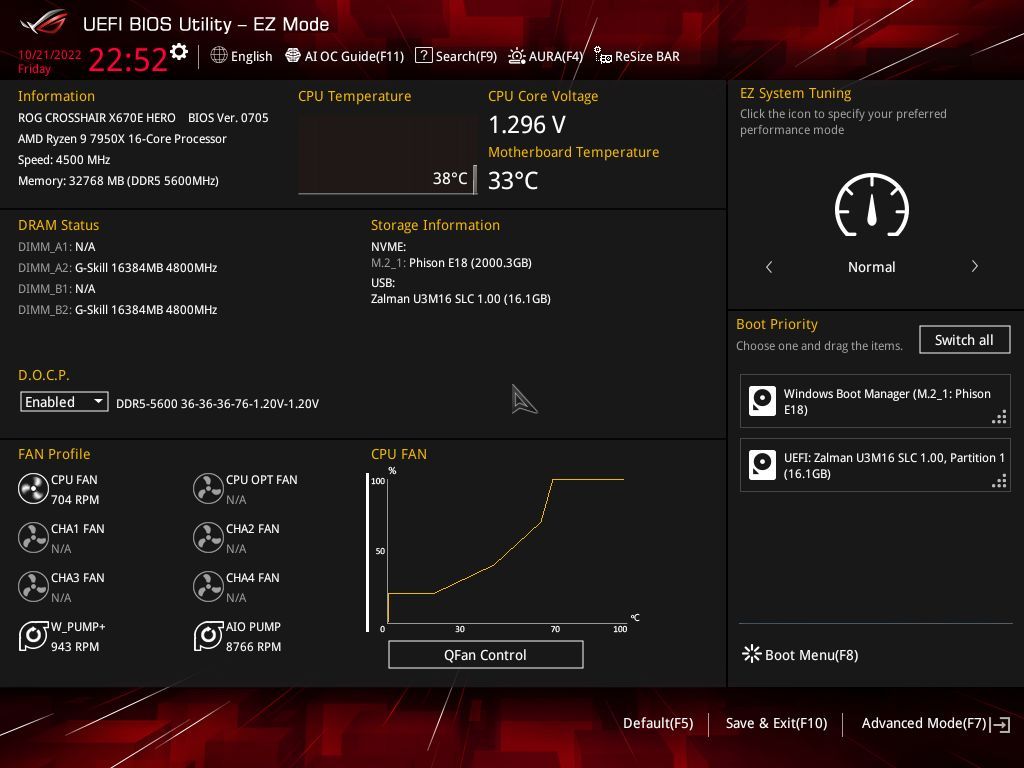Image resolution: width=1024 pixels, height=768 pixels.
Task: Click the Windows Boot Manager disk icon
Action: [762, 401]
